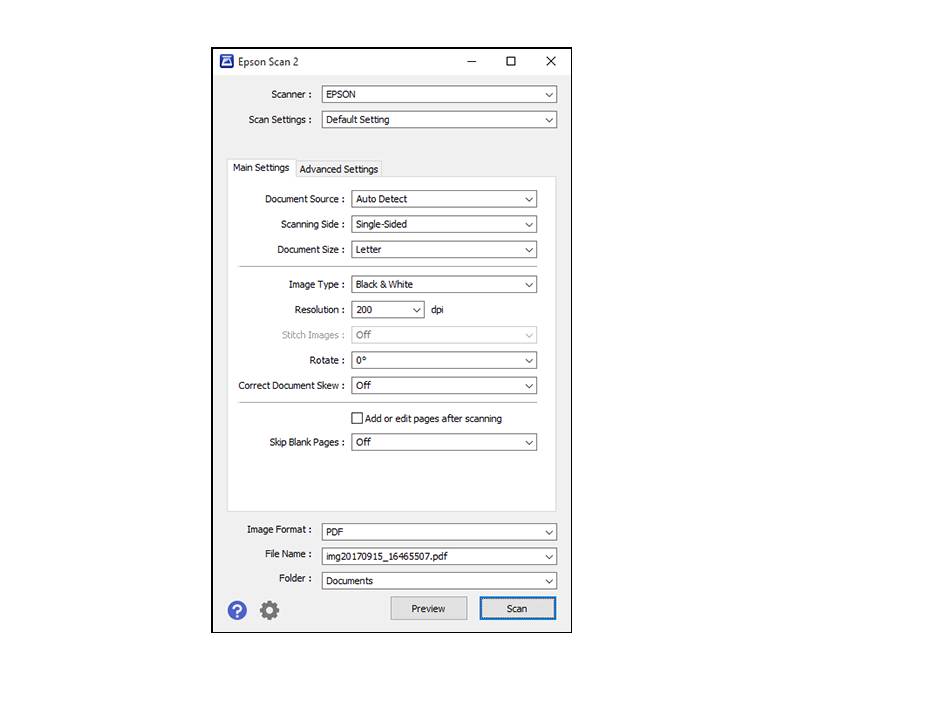Viewport: 950px width, 710px height.
Task: Minimize the Epson Scan 2 window
Action: click(x=472, y=61)
